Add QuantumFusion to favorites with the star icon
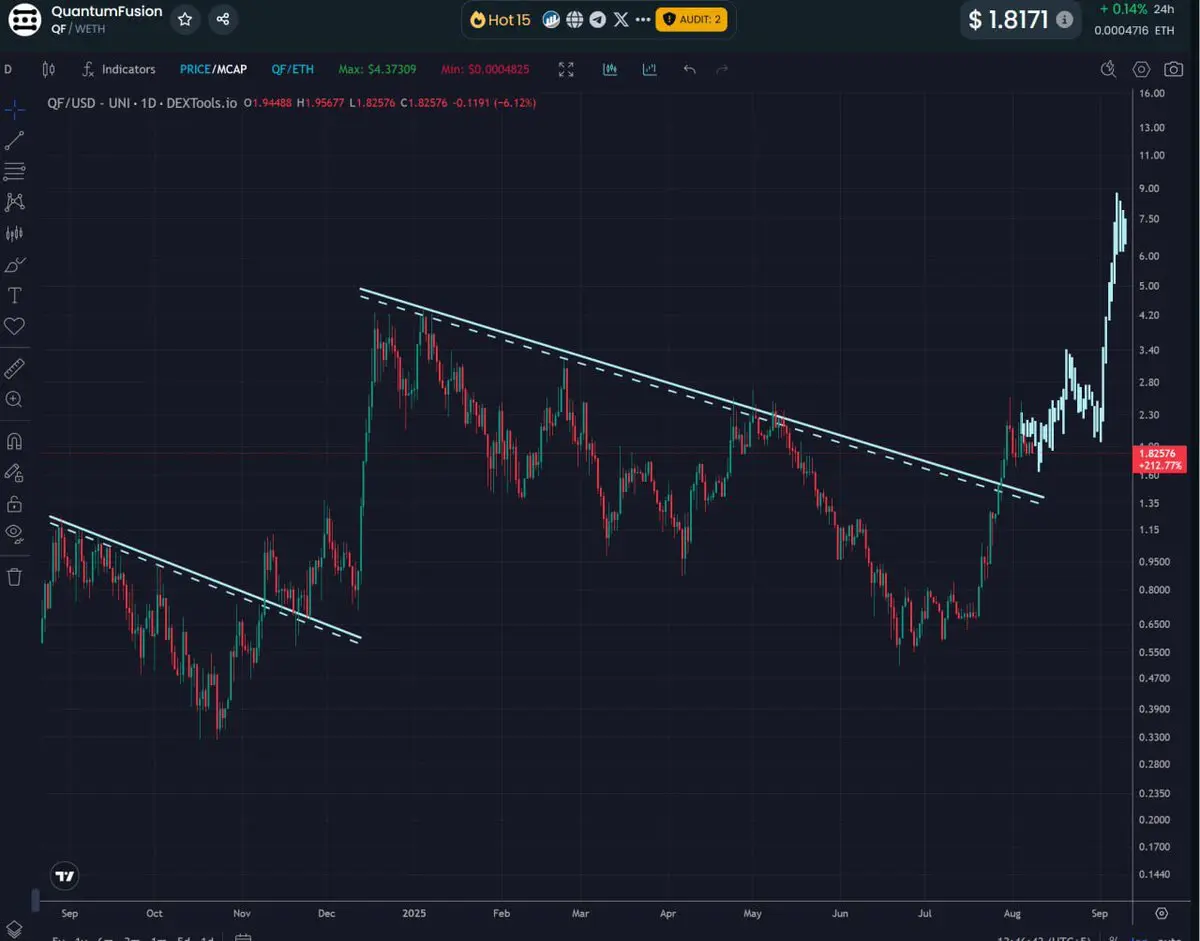The width and height of the screenshot is (1200, 941). [x=185, y=19]
